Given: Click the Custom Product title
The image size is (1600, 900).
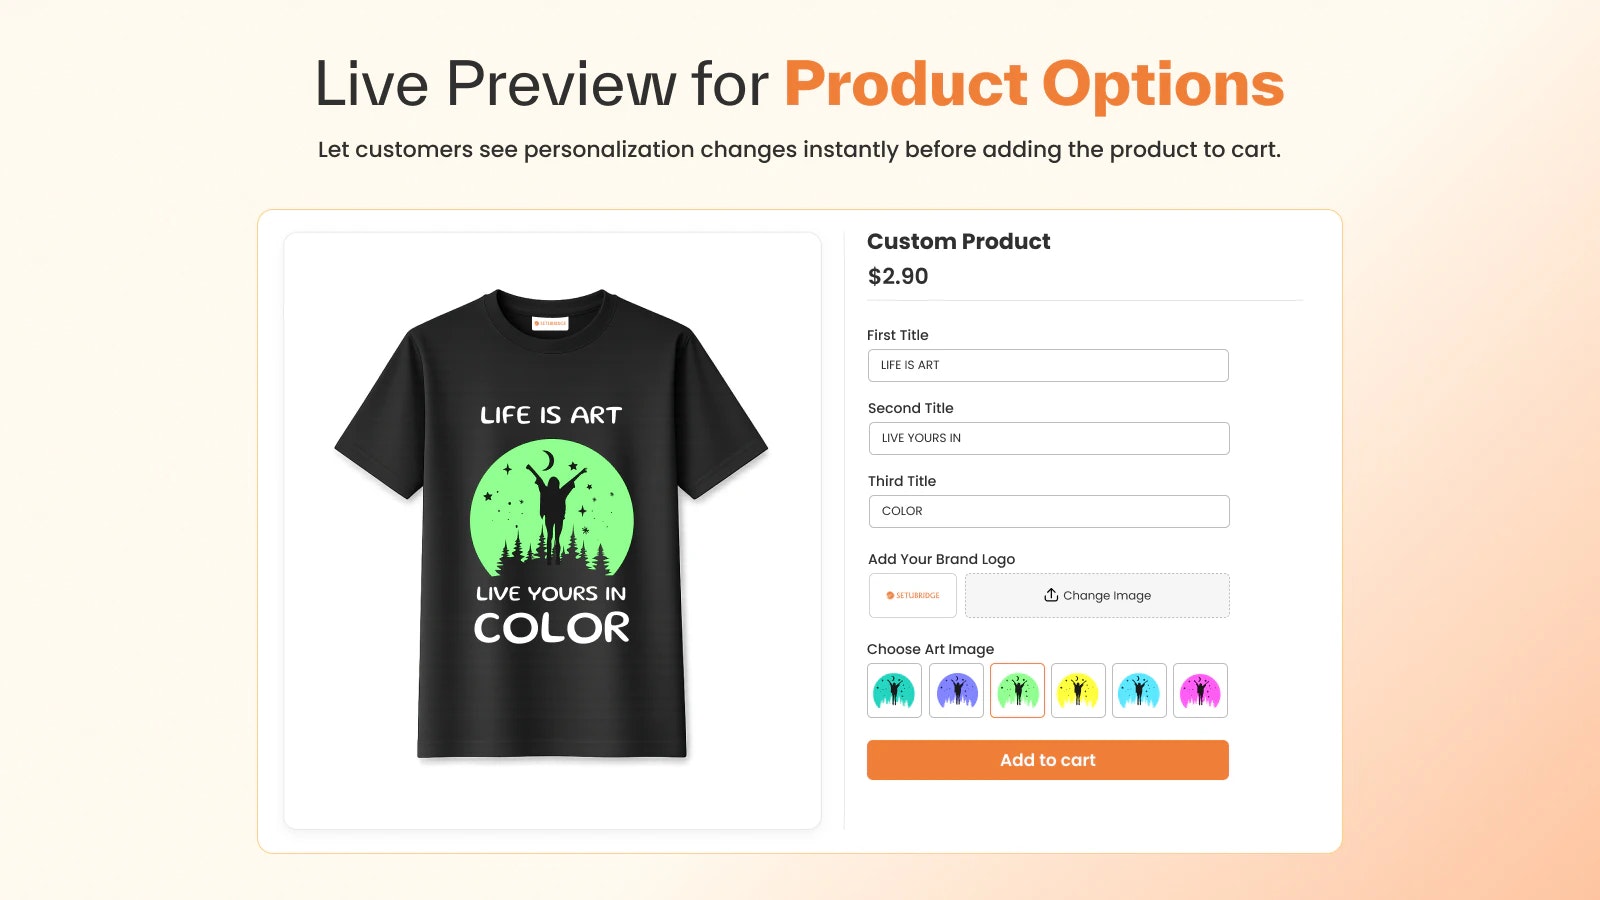Looking at the screenshot, I should tap(958, 241).
